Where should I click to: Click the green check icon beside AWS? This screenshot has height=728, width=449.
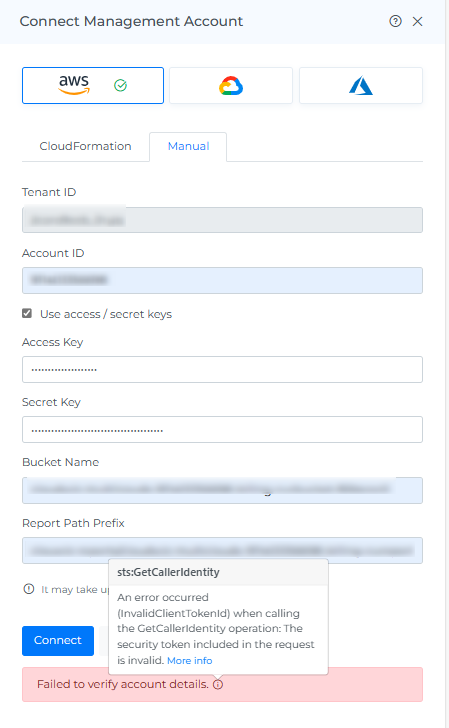coord(121,85)
